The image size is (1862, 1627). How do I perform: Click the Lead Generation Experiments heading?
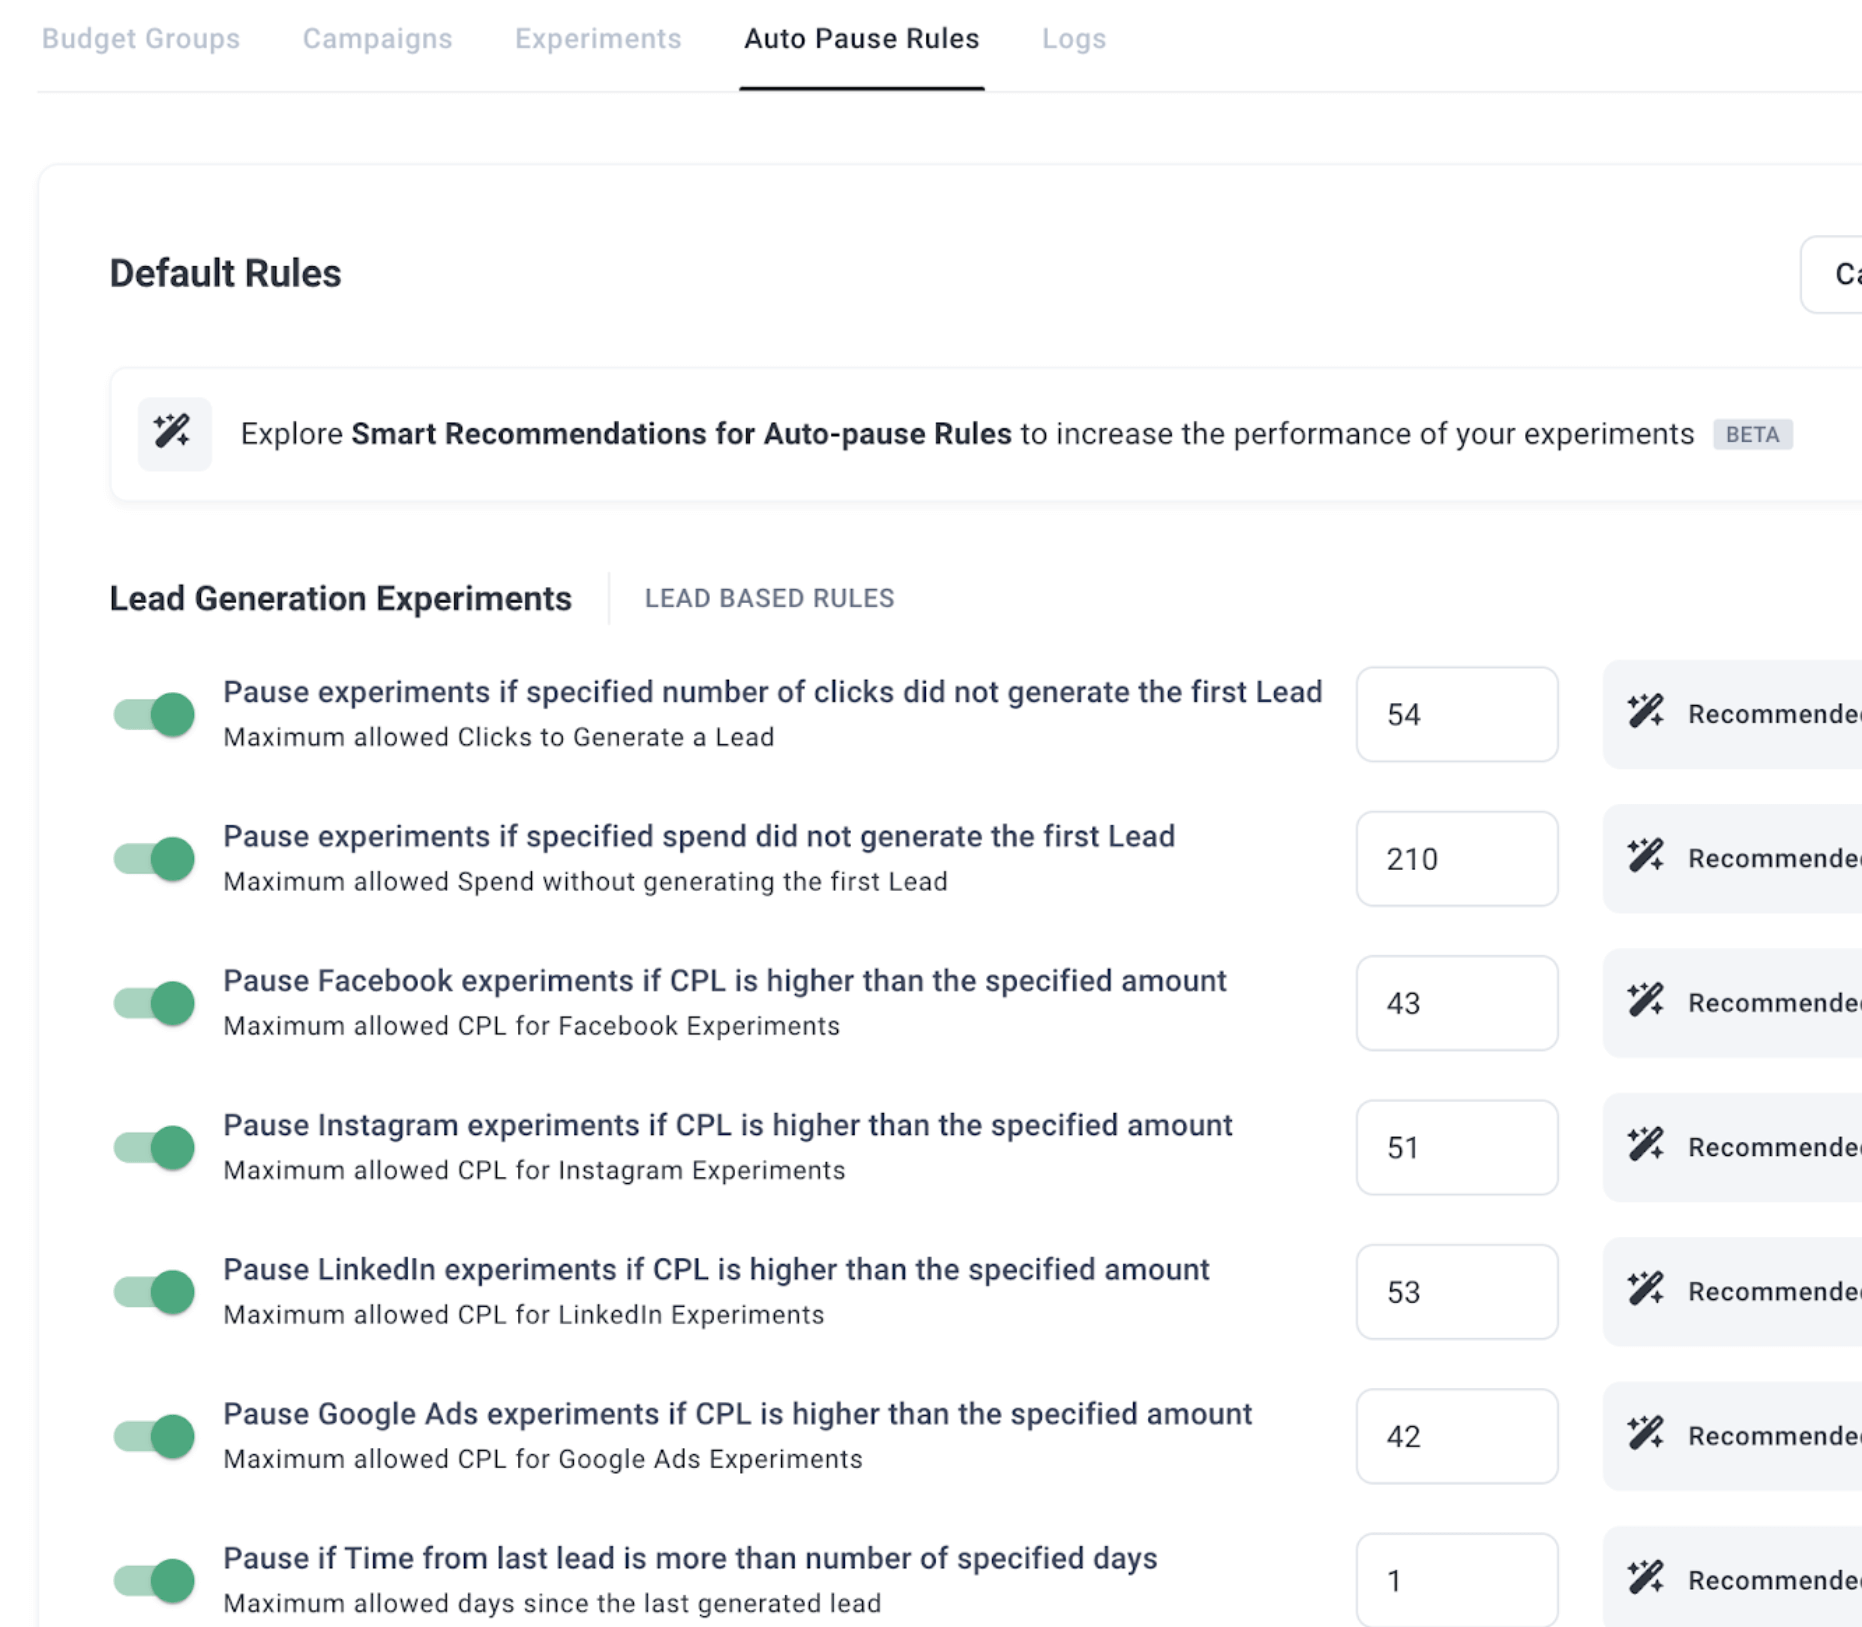pos(340,598)
